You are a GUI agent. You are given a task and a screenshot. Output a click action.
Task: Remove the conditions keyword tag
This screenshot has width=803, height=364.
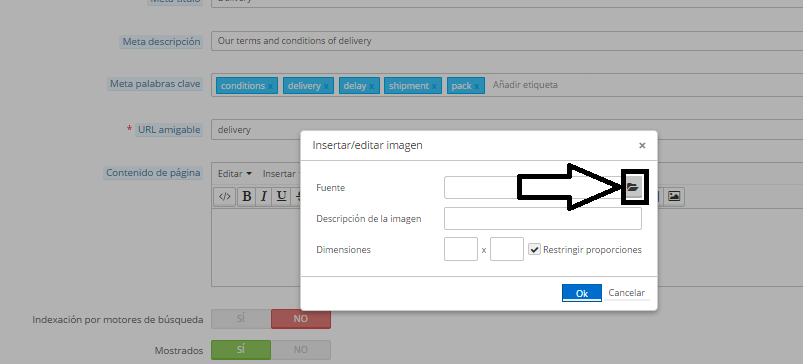click(x=270, y=86)
